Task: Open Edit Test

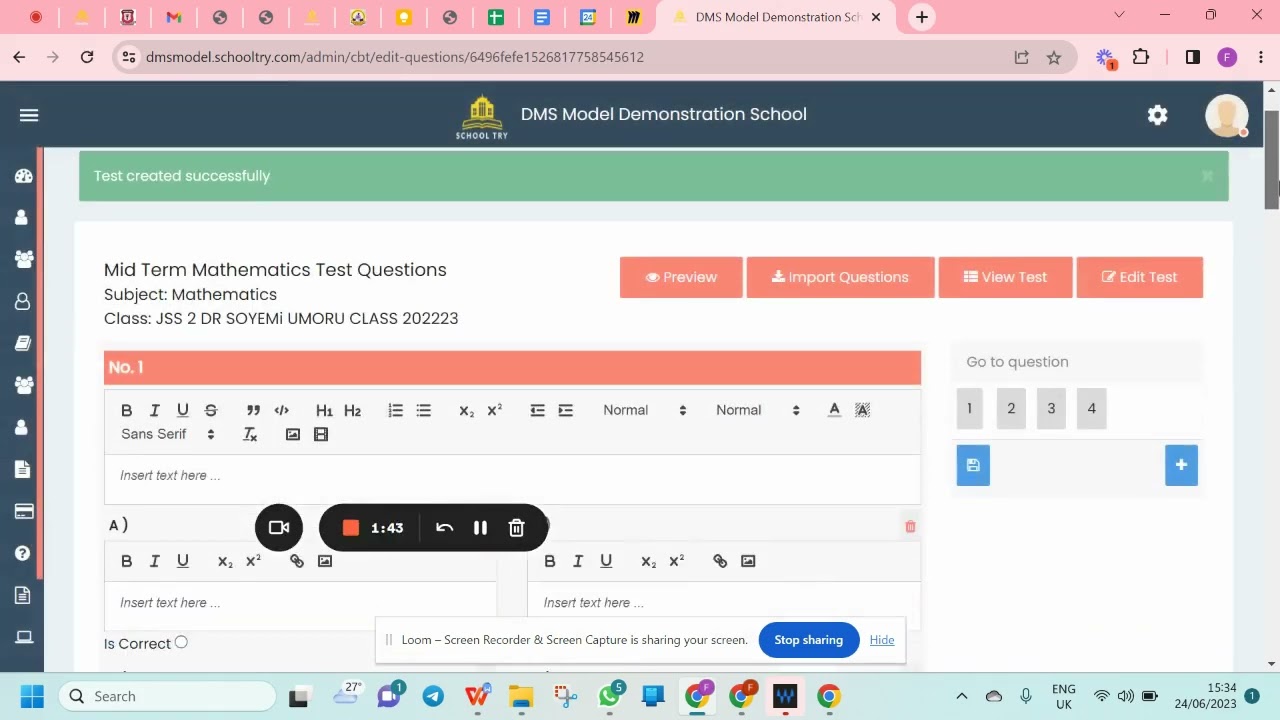Action: (1139, 277)
